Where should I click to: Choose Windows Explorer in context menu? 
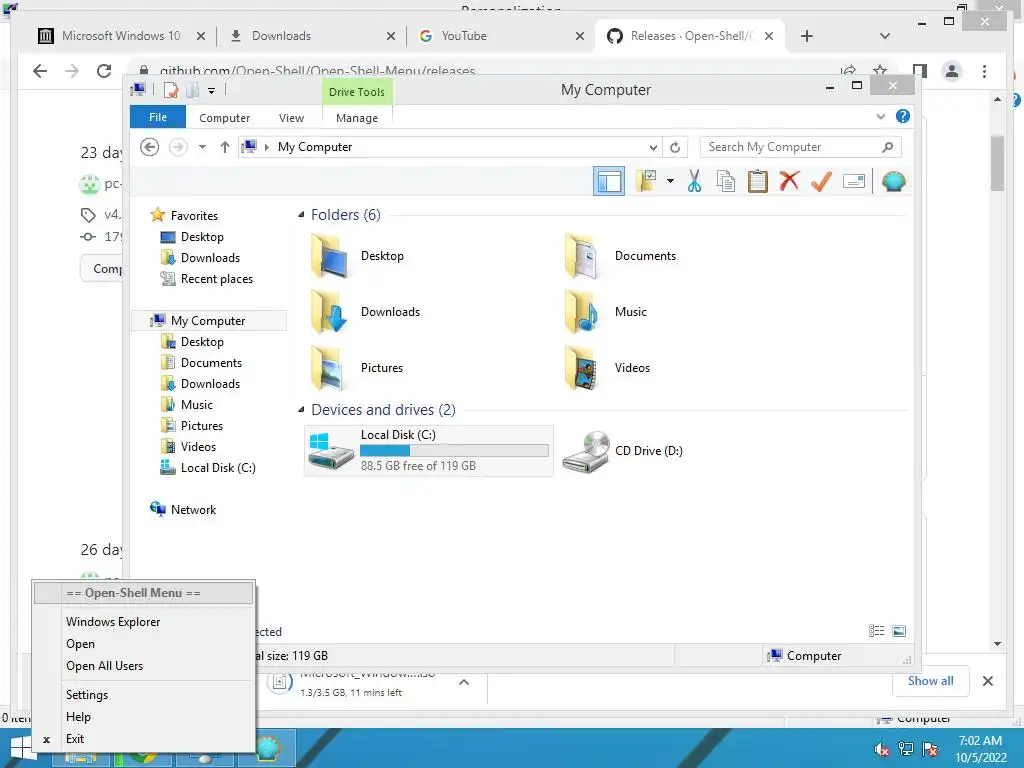point(144,622)
